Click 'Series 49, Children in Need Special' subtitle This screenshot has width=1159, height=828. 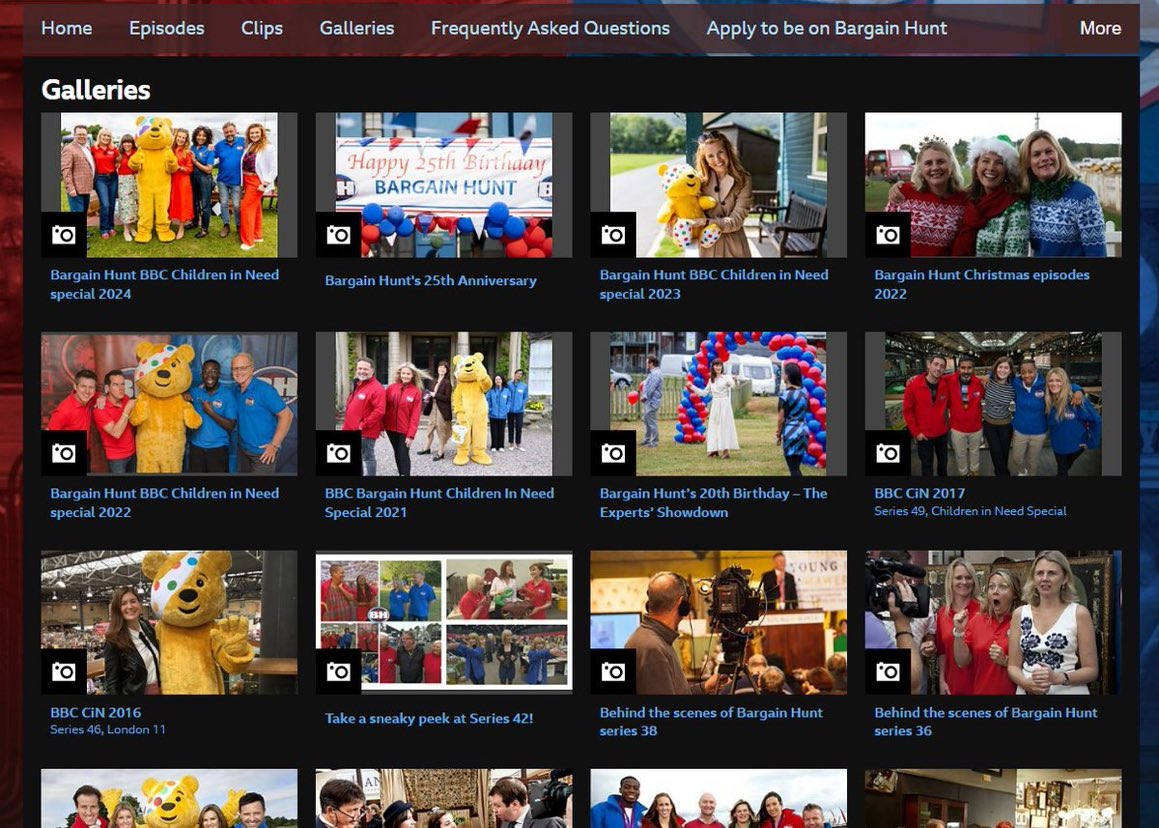pyautogui.click(x=971, y=511)
